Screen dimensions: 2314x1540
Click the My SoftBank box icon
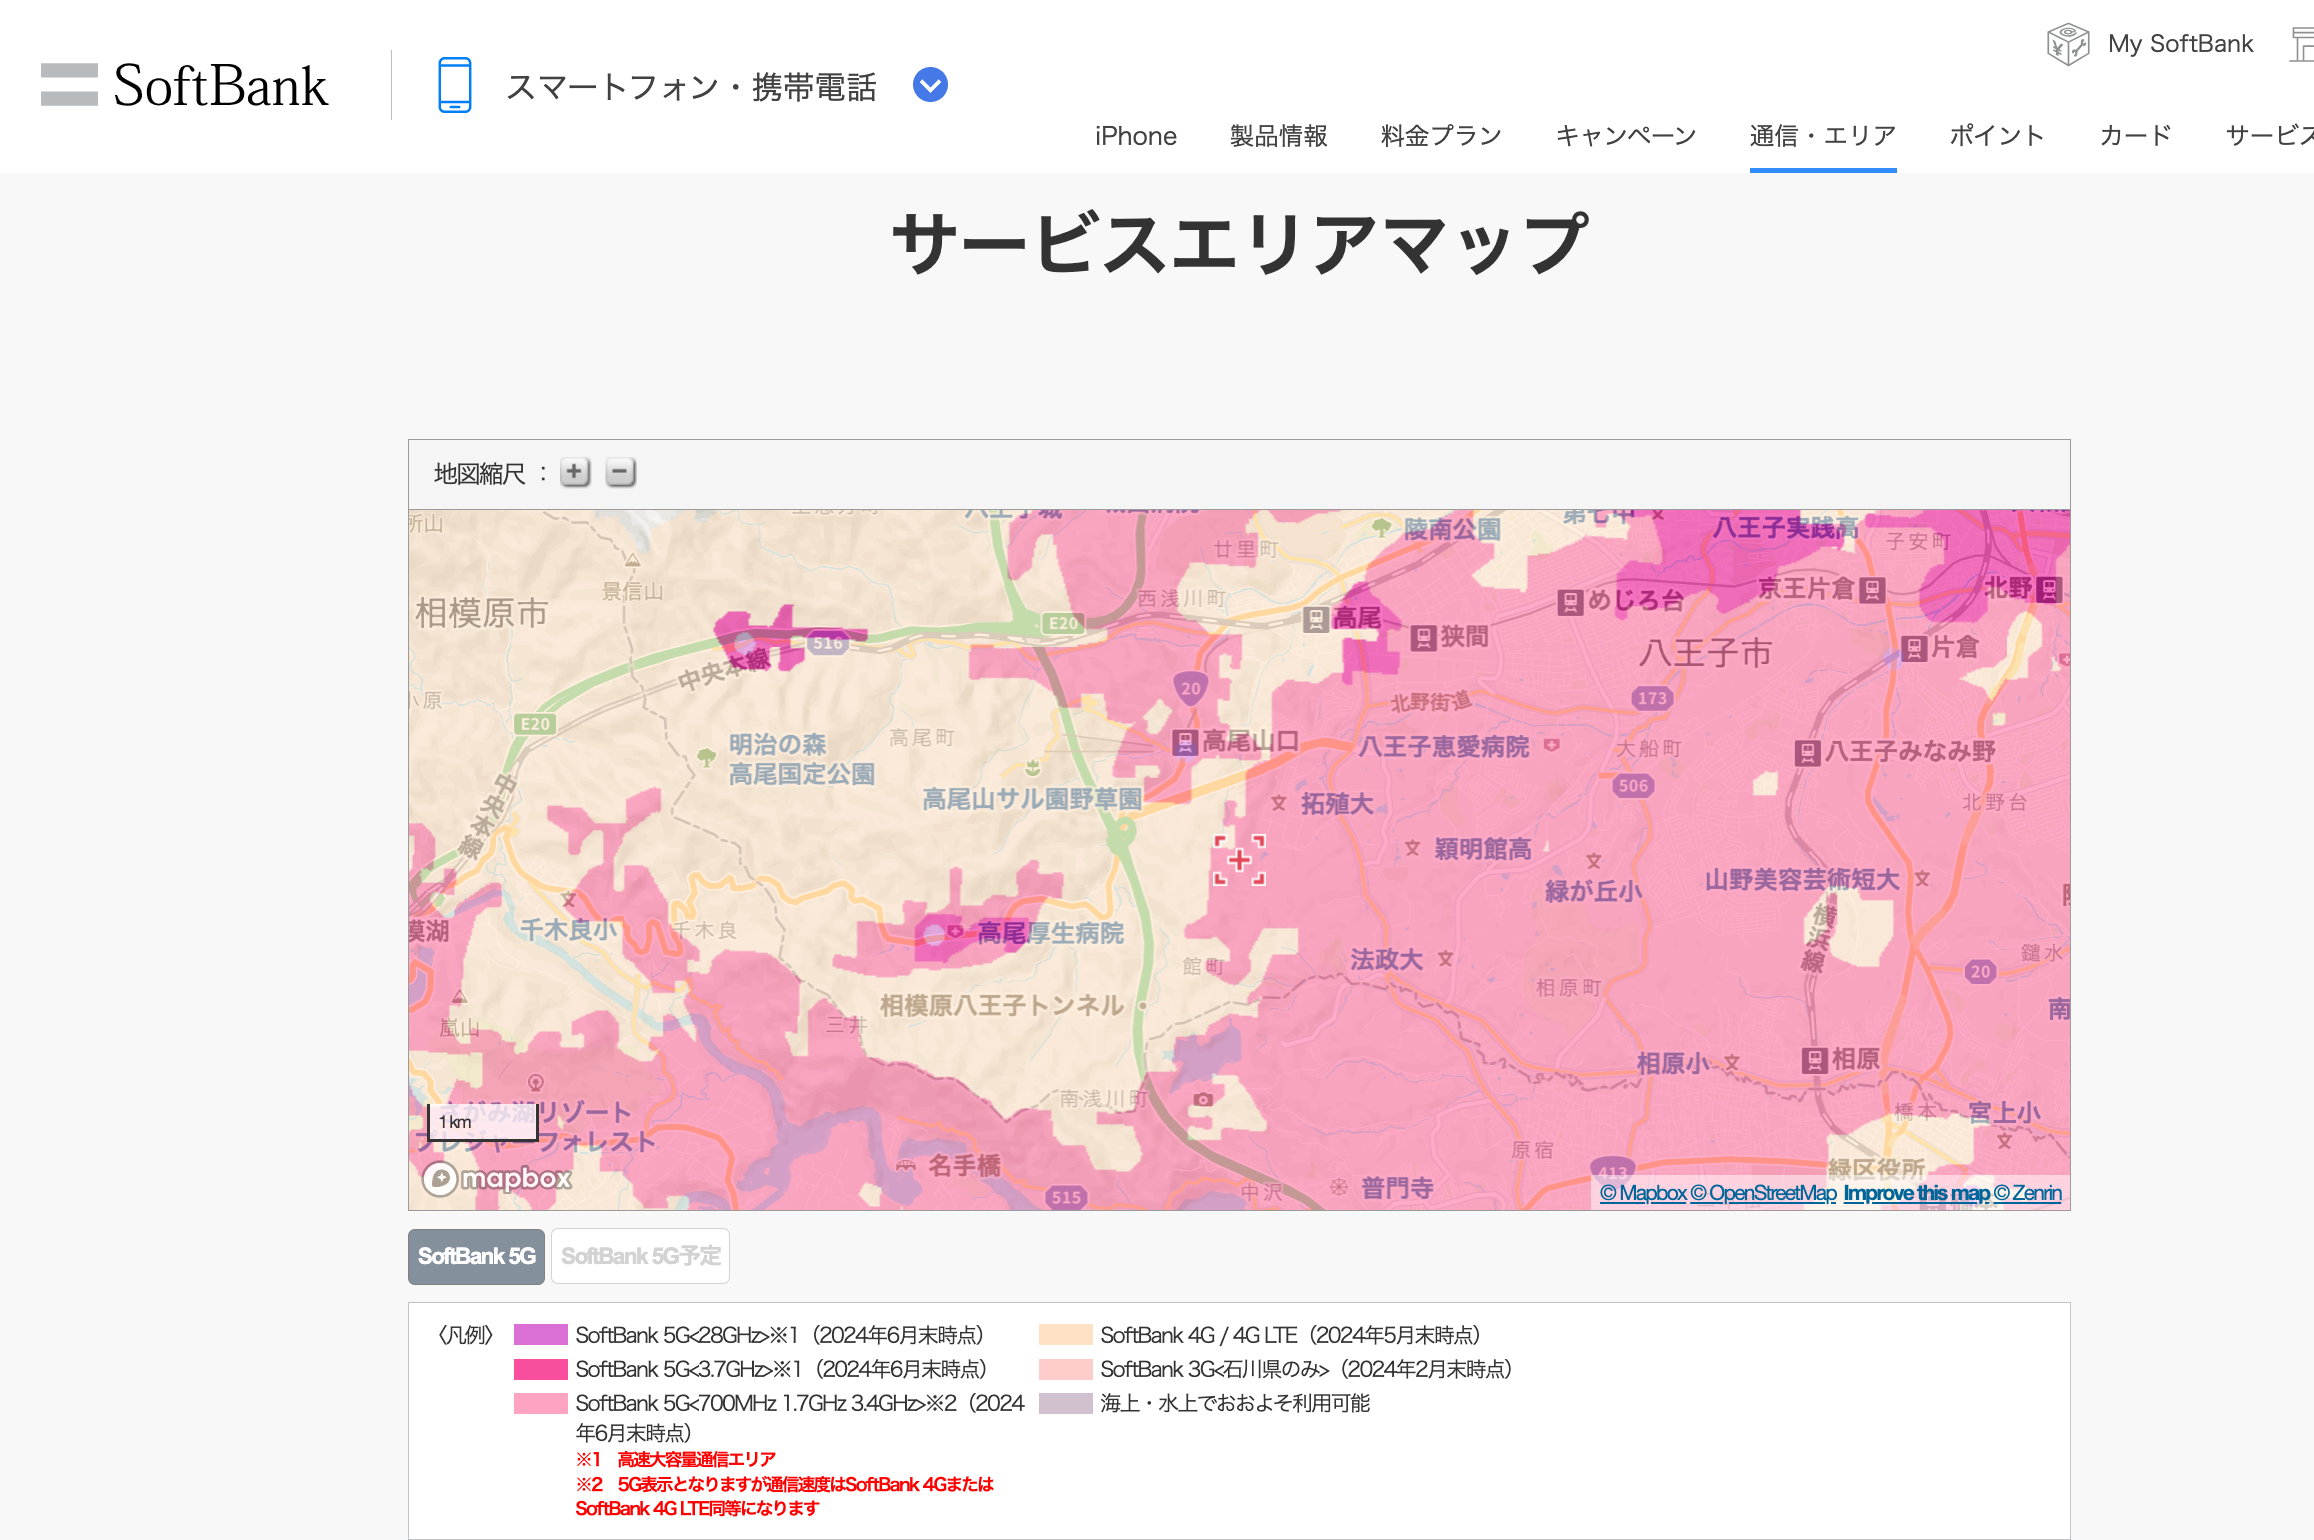click(2068, 44)
